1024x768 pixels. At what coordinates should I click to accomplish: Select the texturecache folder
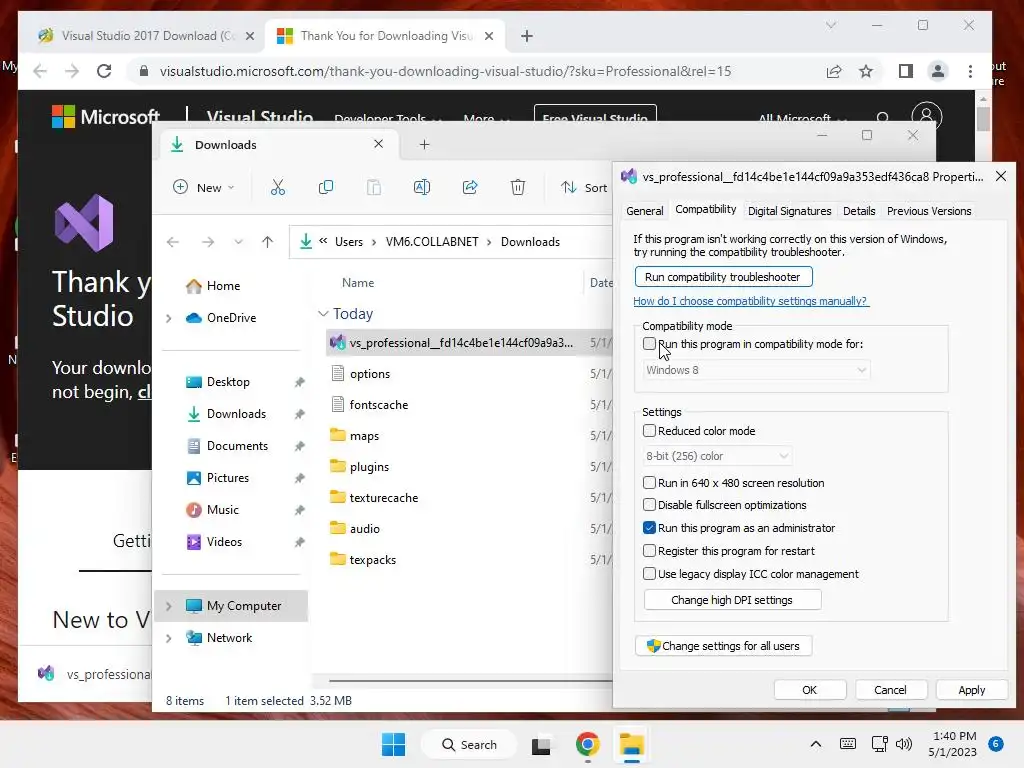(x=384, y=498)
